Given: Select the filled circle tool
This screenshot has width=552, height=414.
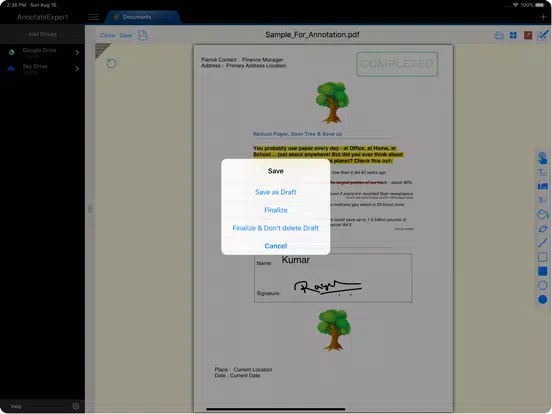Looking at the screenshot, I should pos(542,299).
